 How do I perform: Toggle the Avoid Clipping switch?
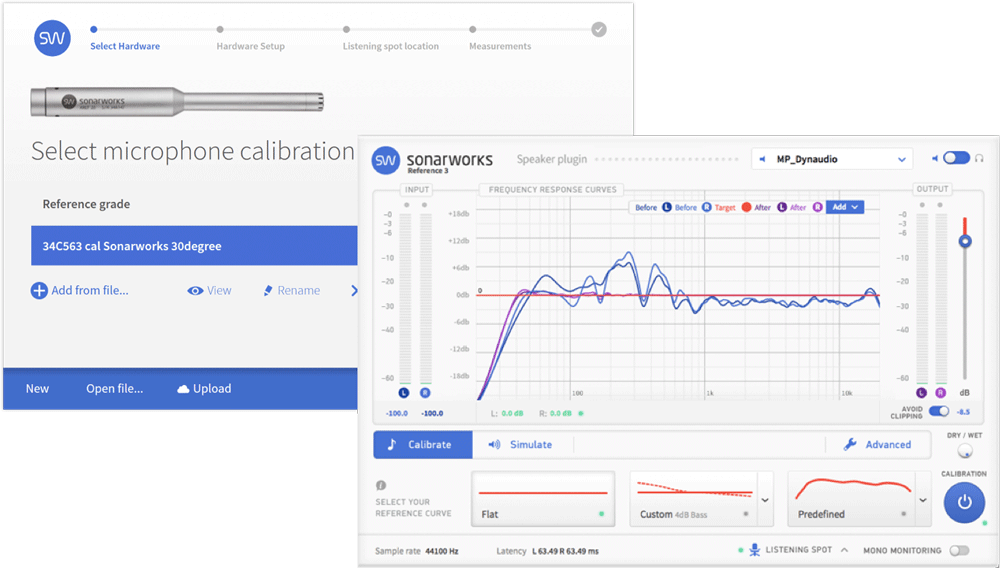coord(939,411)
